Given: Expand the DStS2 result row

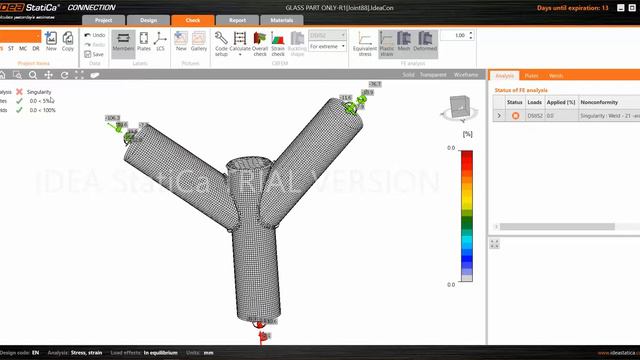Looking at the screenshot, I should click(499, 116).
